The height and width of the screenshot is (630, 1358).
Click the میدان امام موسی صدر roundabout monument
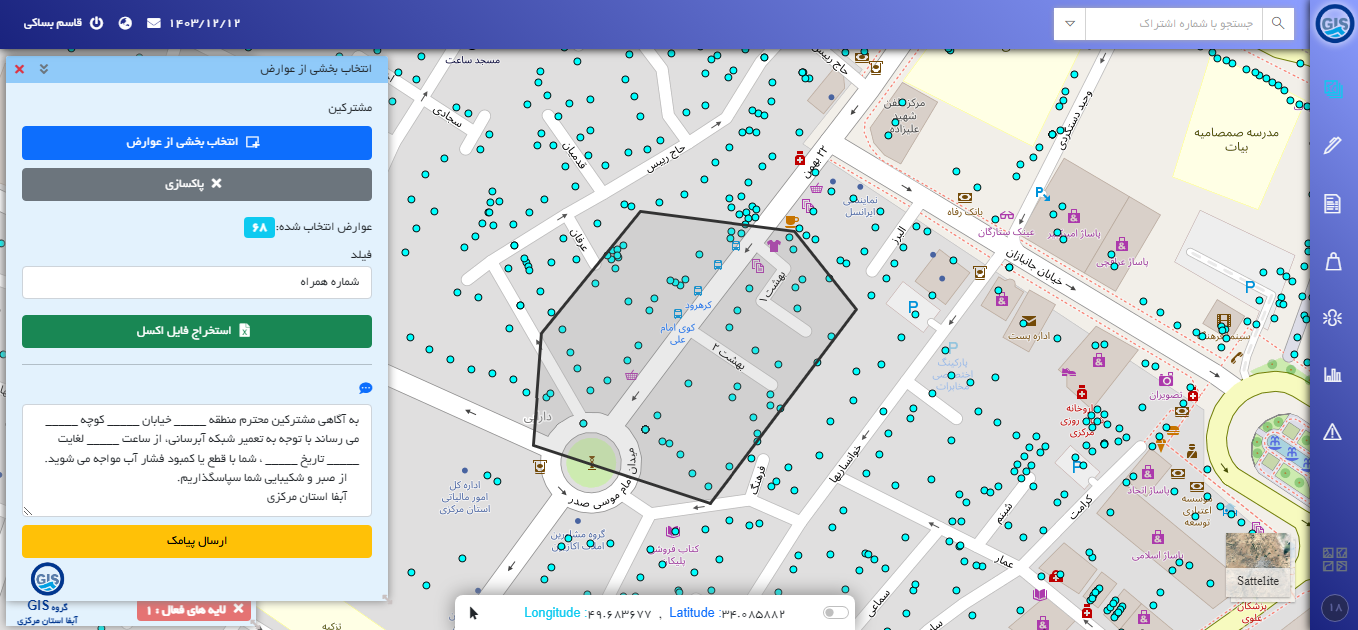[x=593, y=461]
